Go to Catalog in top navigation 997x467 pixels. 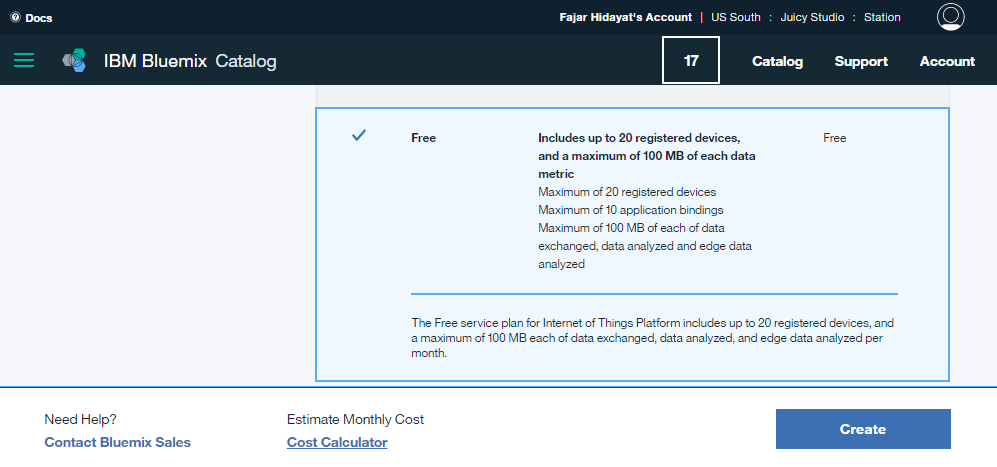click(x=777, y=61)
